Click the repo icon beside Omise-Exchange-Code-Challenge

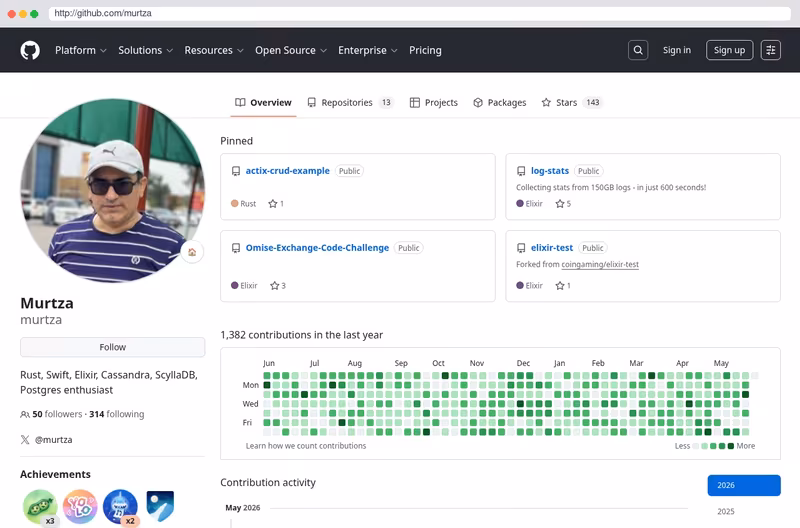pos(236,248)
